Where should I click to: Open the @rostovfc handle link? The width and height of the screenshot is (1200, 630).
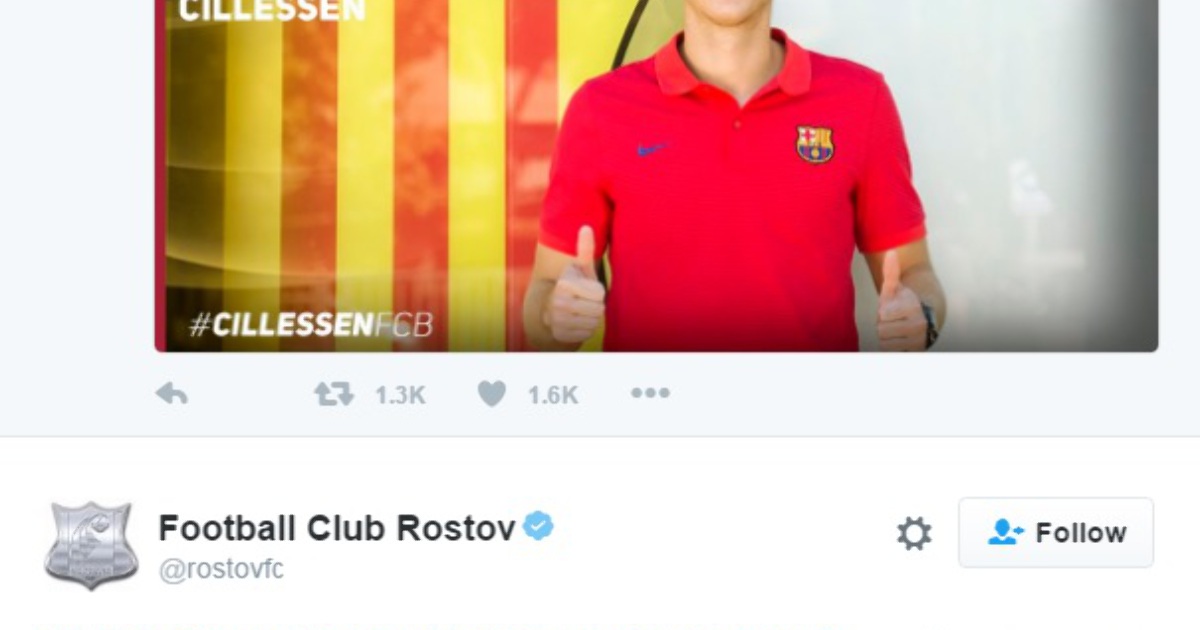point(221,569)
